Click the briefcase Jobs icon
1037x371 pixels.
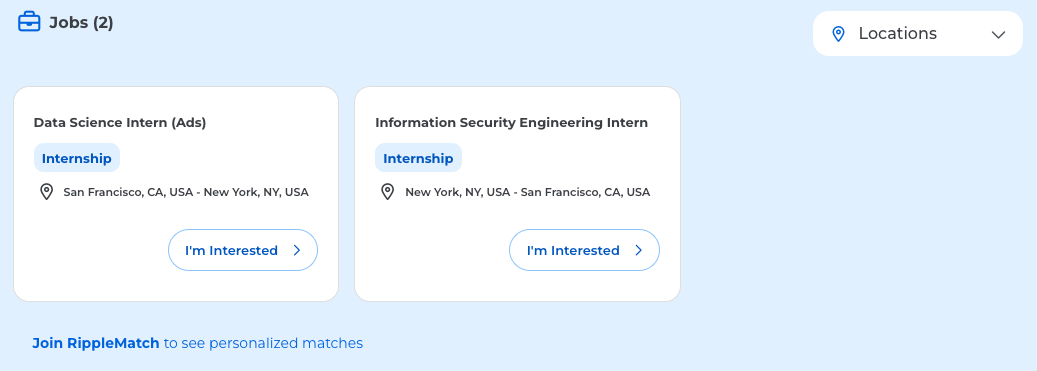pos(29,22)
